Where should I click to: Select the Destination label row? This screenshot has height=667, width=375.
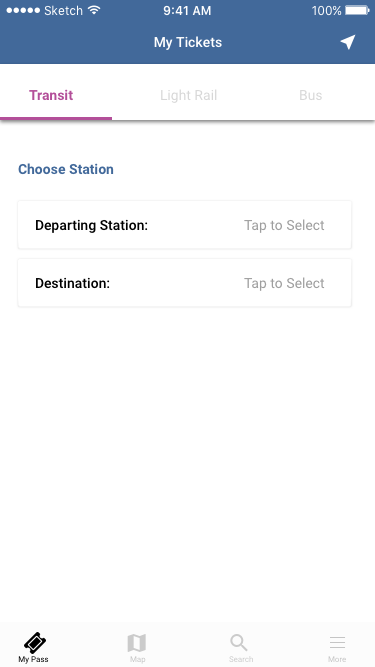coord(185,283)
